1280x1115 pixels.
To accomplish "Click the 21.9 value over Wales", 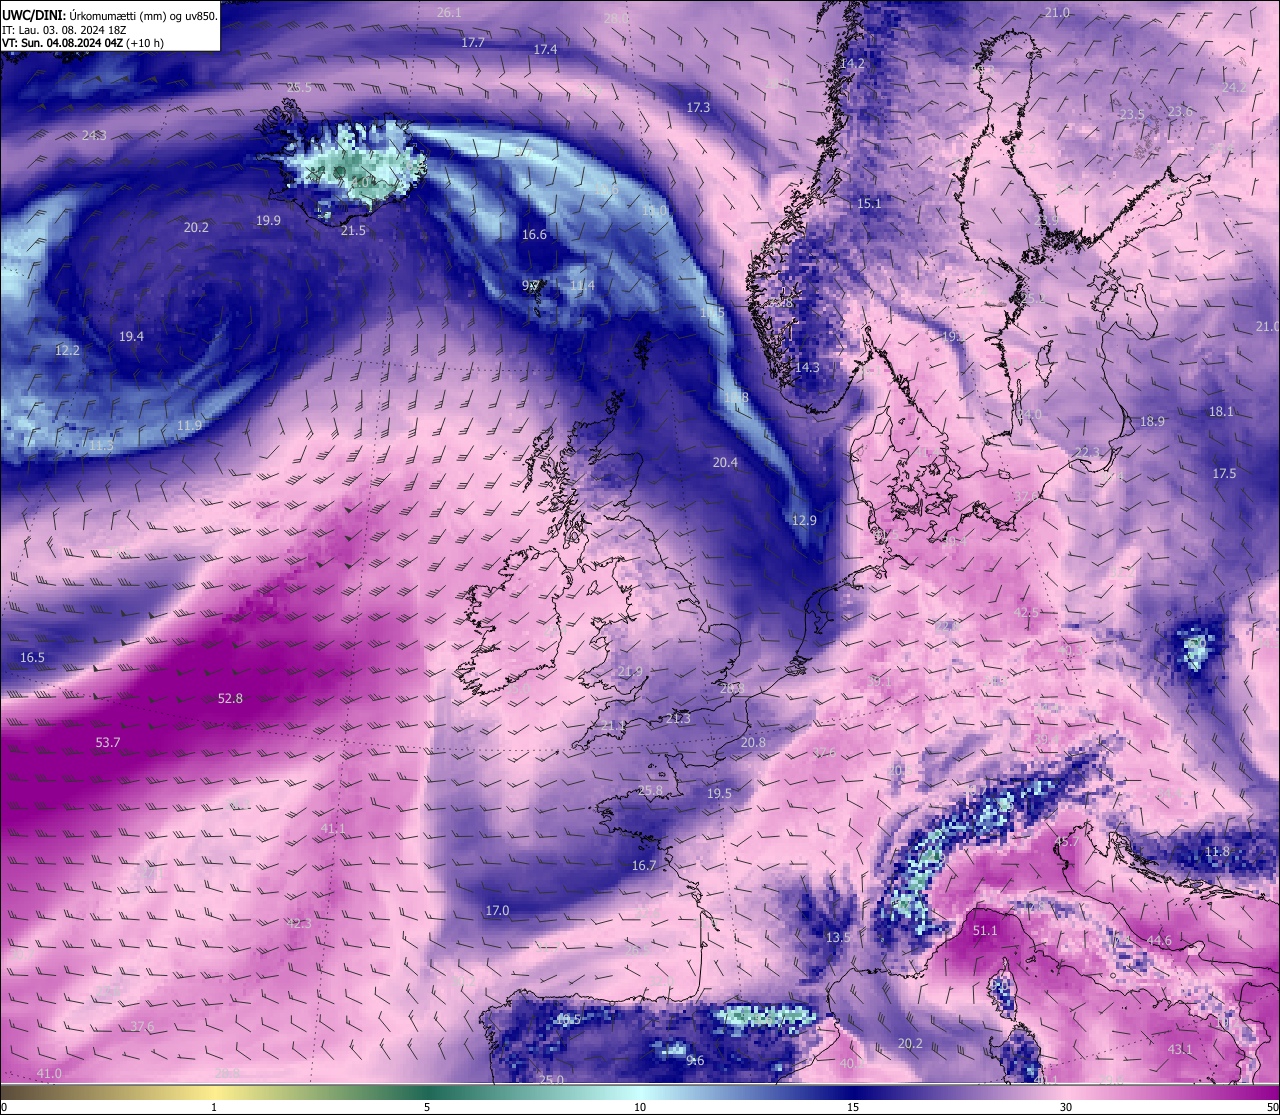I will click(630, 671).
